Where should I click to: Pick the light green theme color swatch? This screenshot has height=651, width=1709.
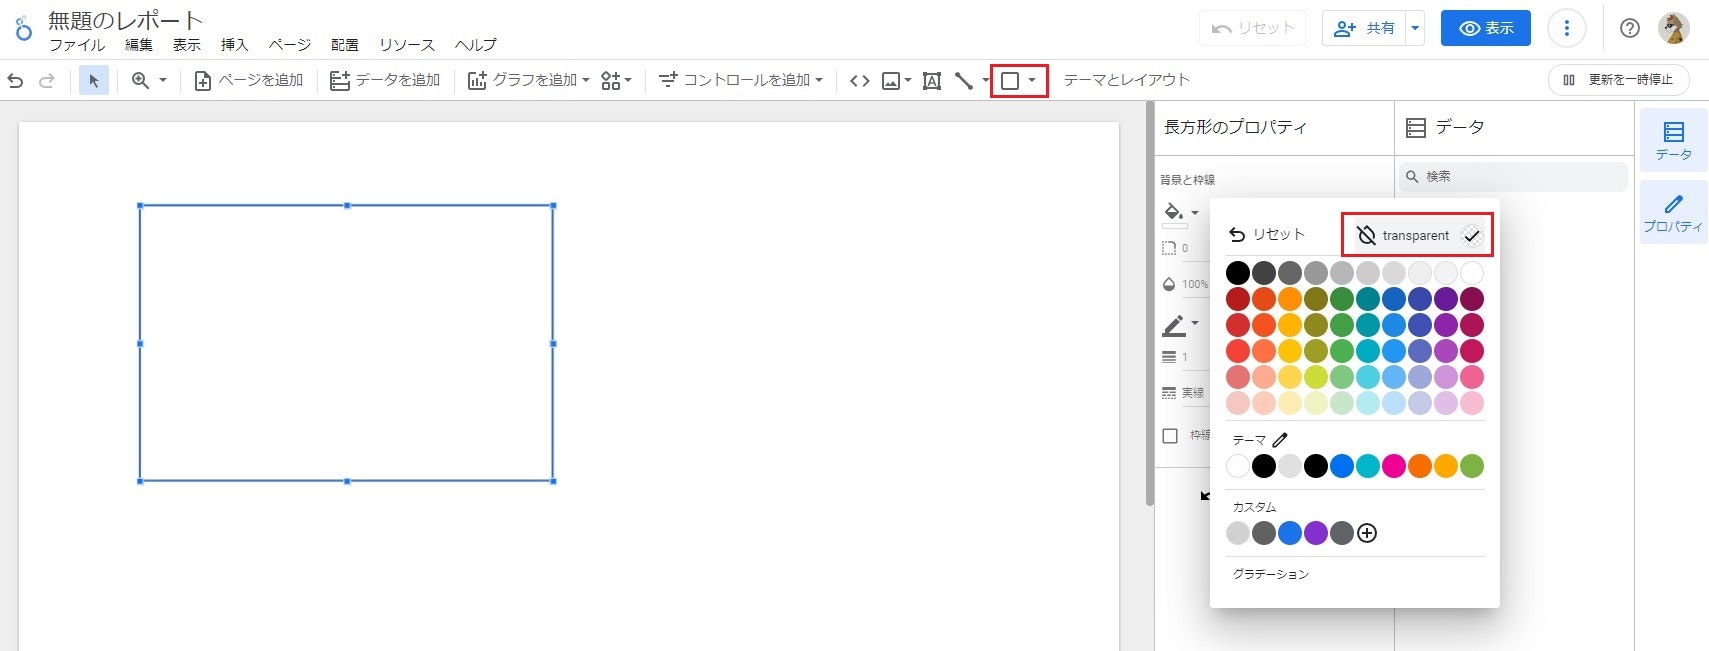1472,465
